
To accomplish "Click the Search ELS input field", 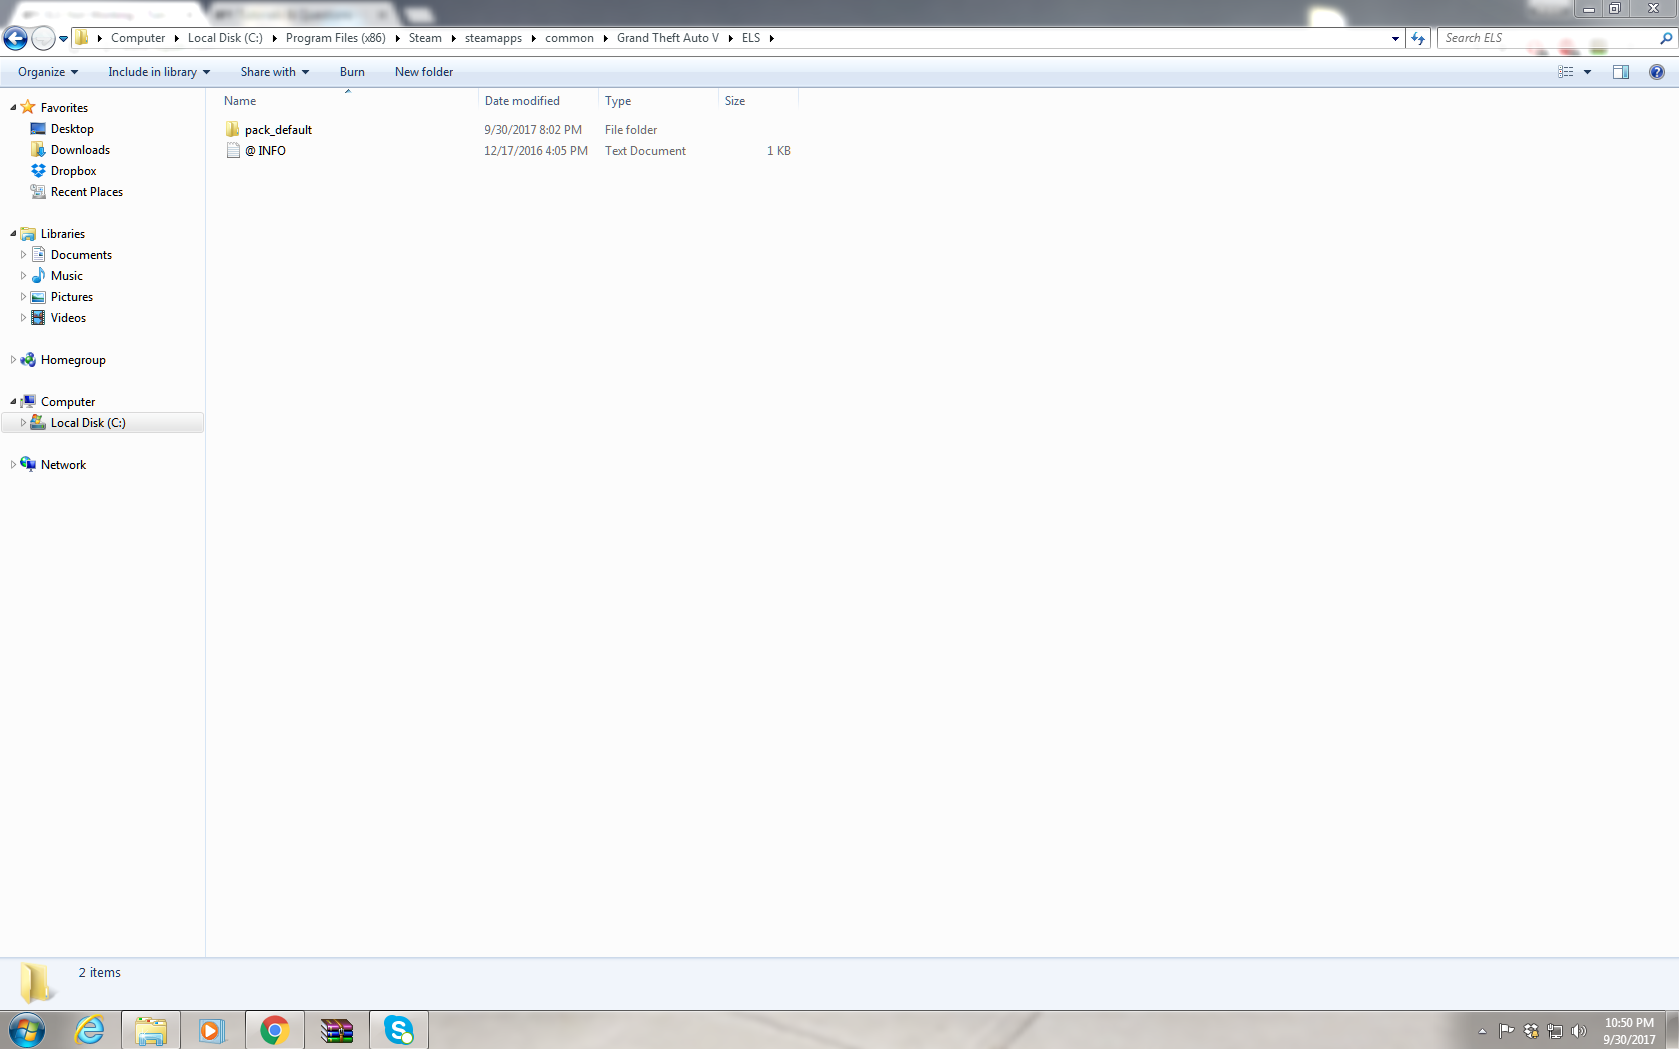I will (x=1548, y=38).
